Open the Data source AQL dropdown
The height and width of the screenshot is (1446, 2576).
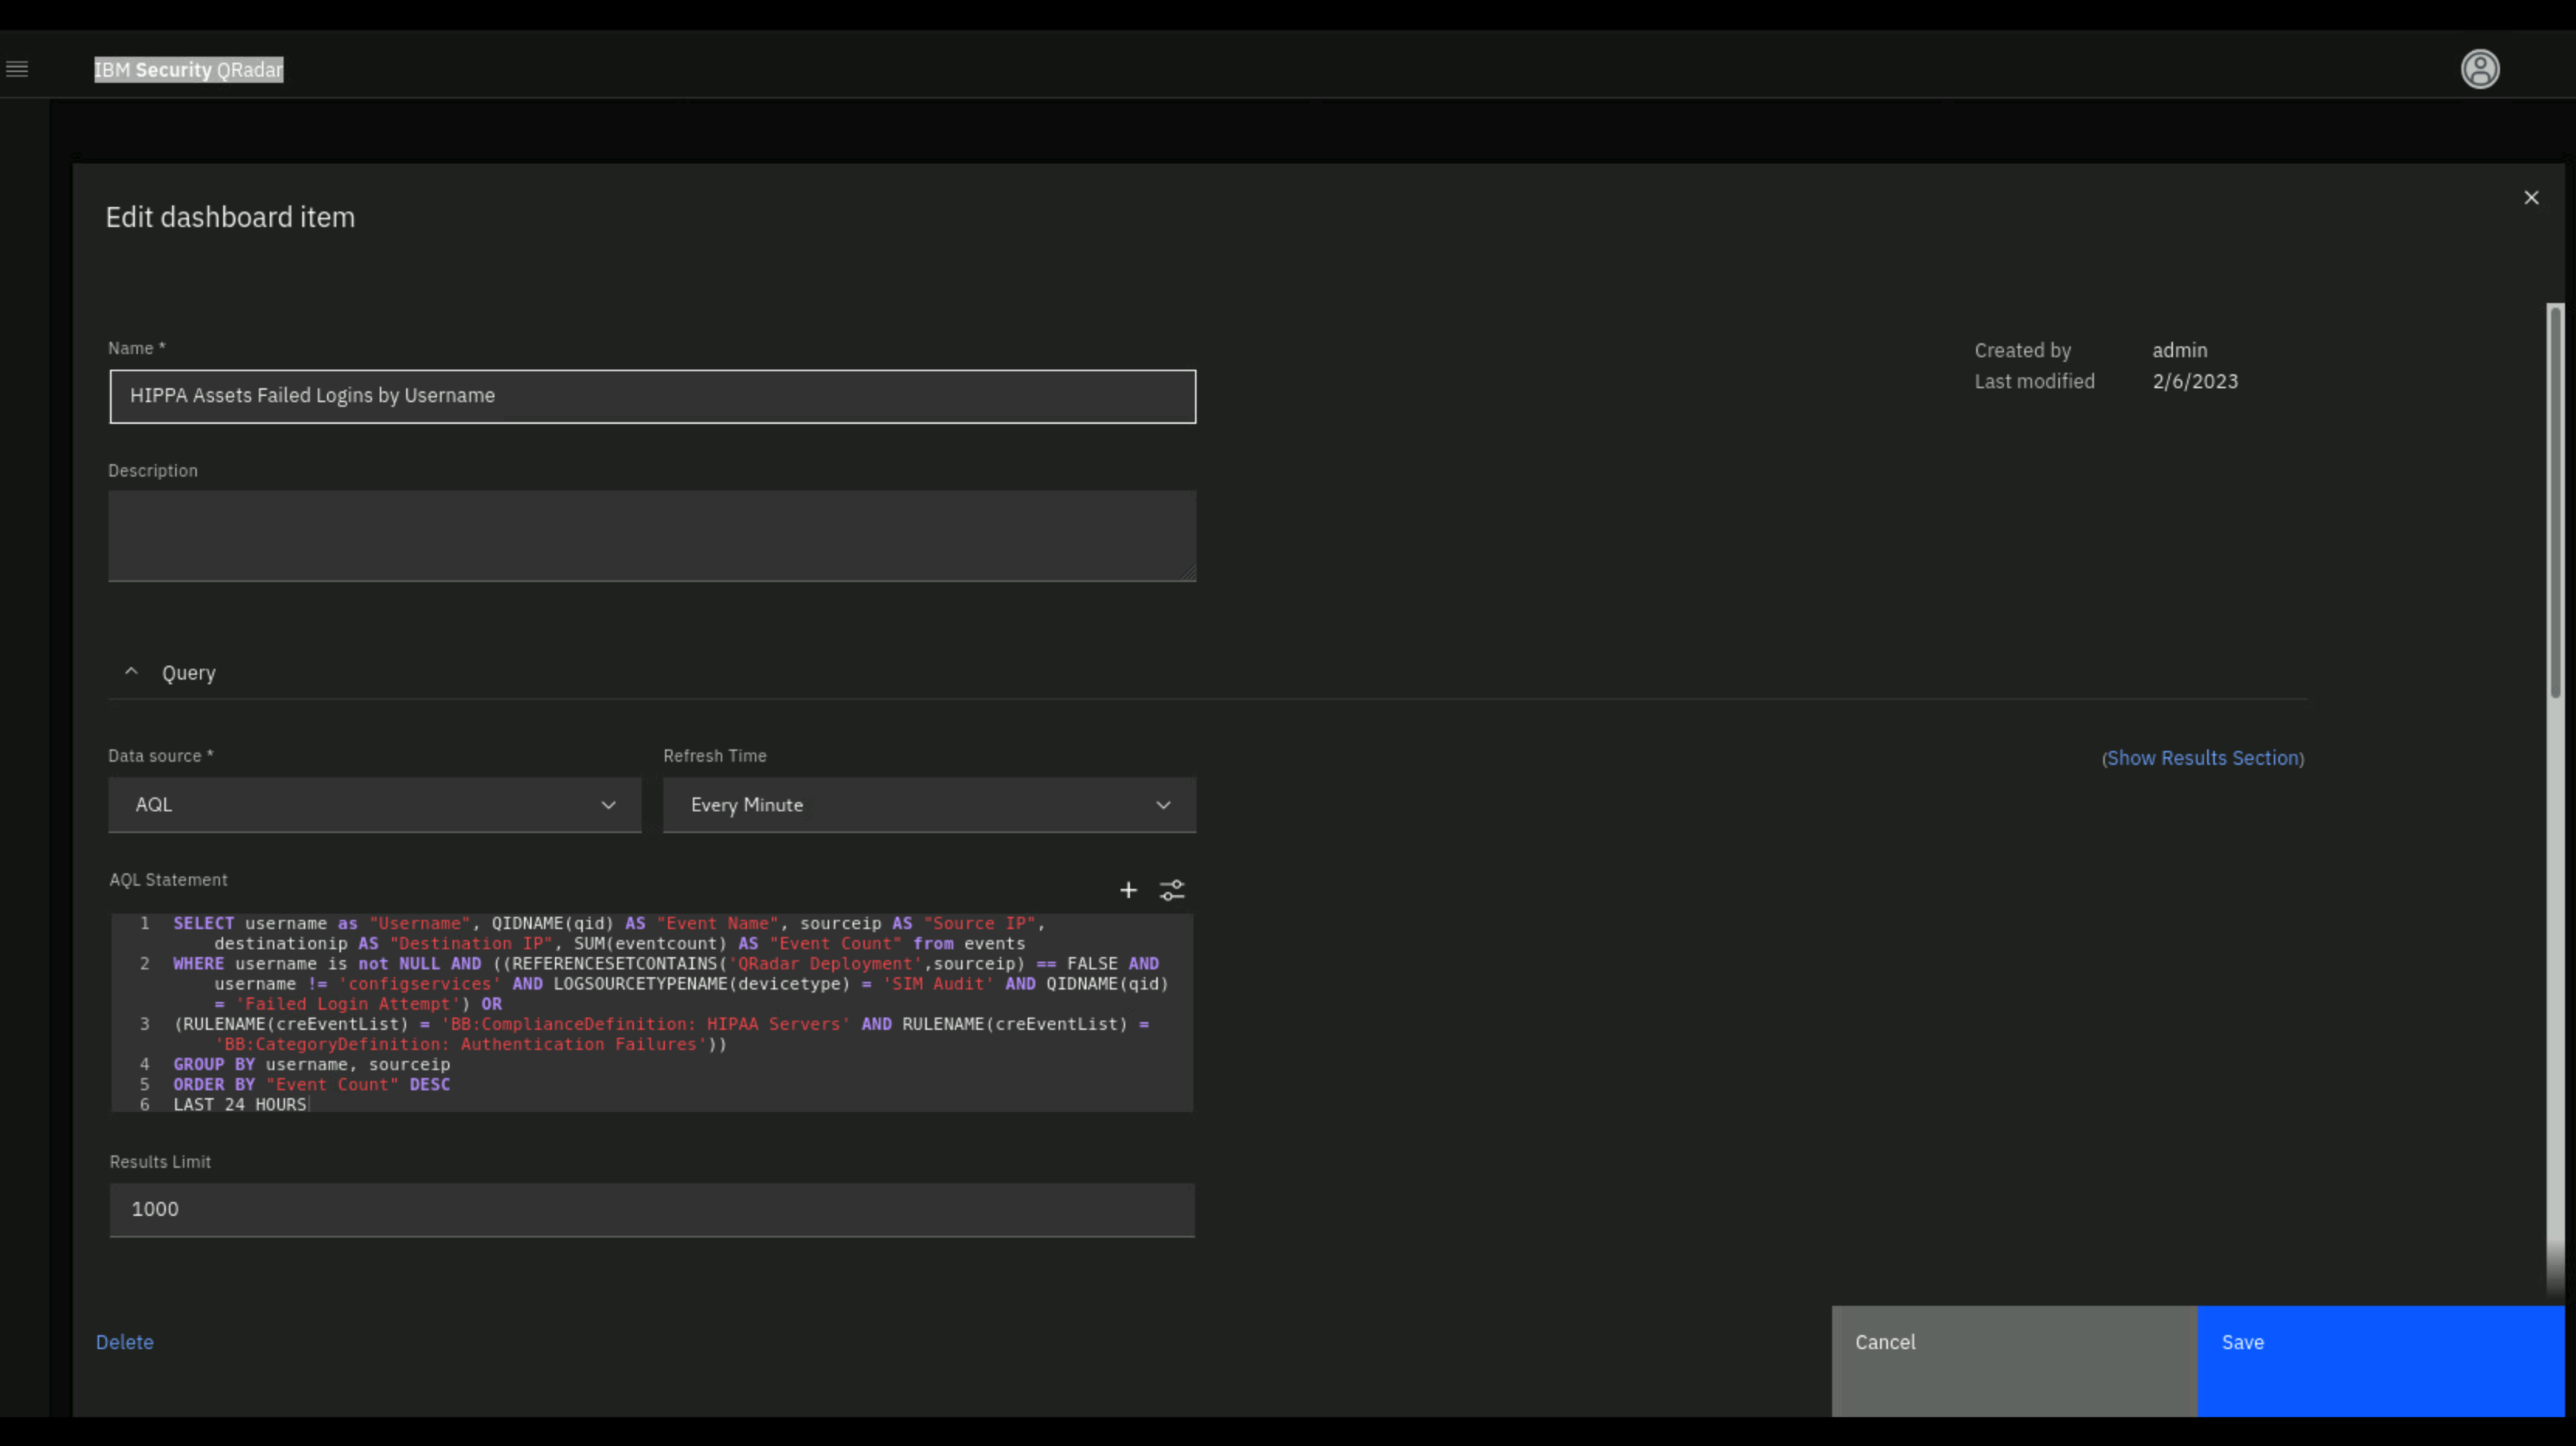point(374,805)
